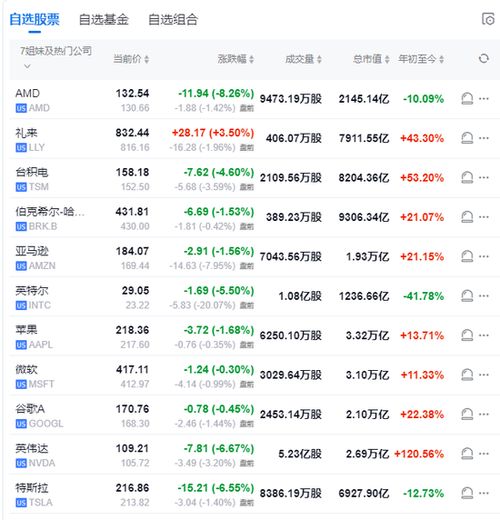Open more options for 微软 row

coord(484,374)
